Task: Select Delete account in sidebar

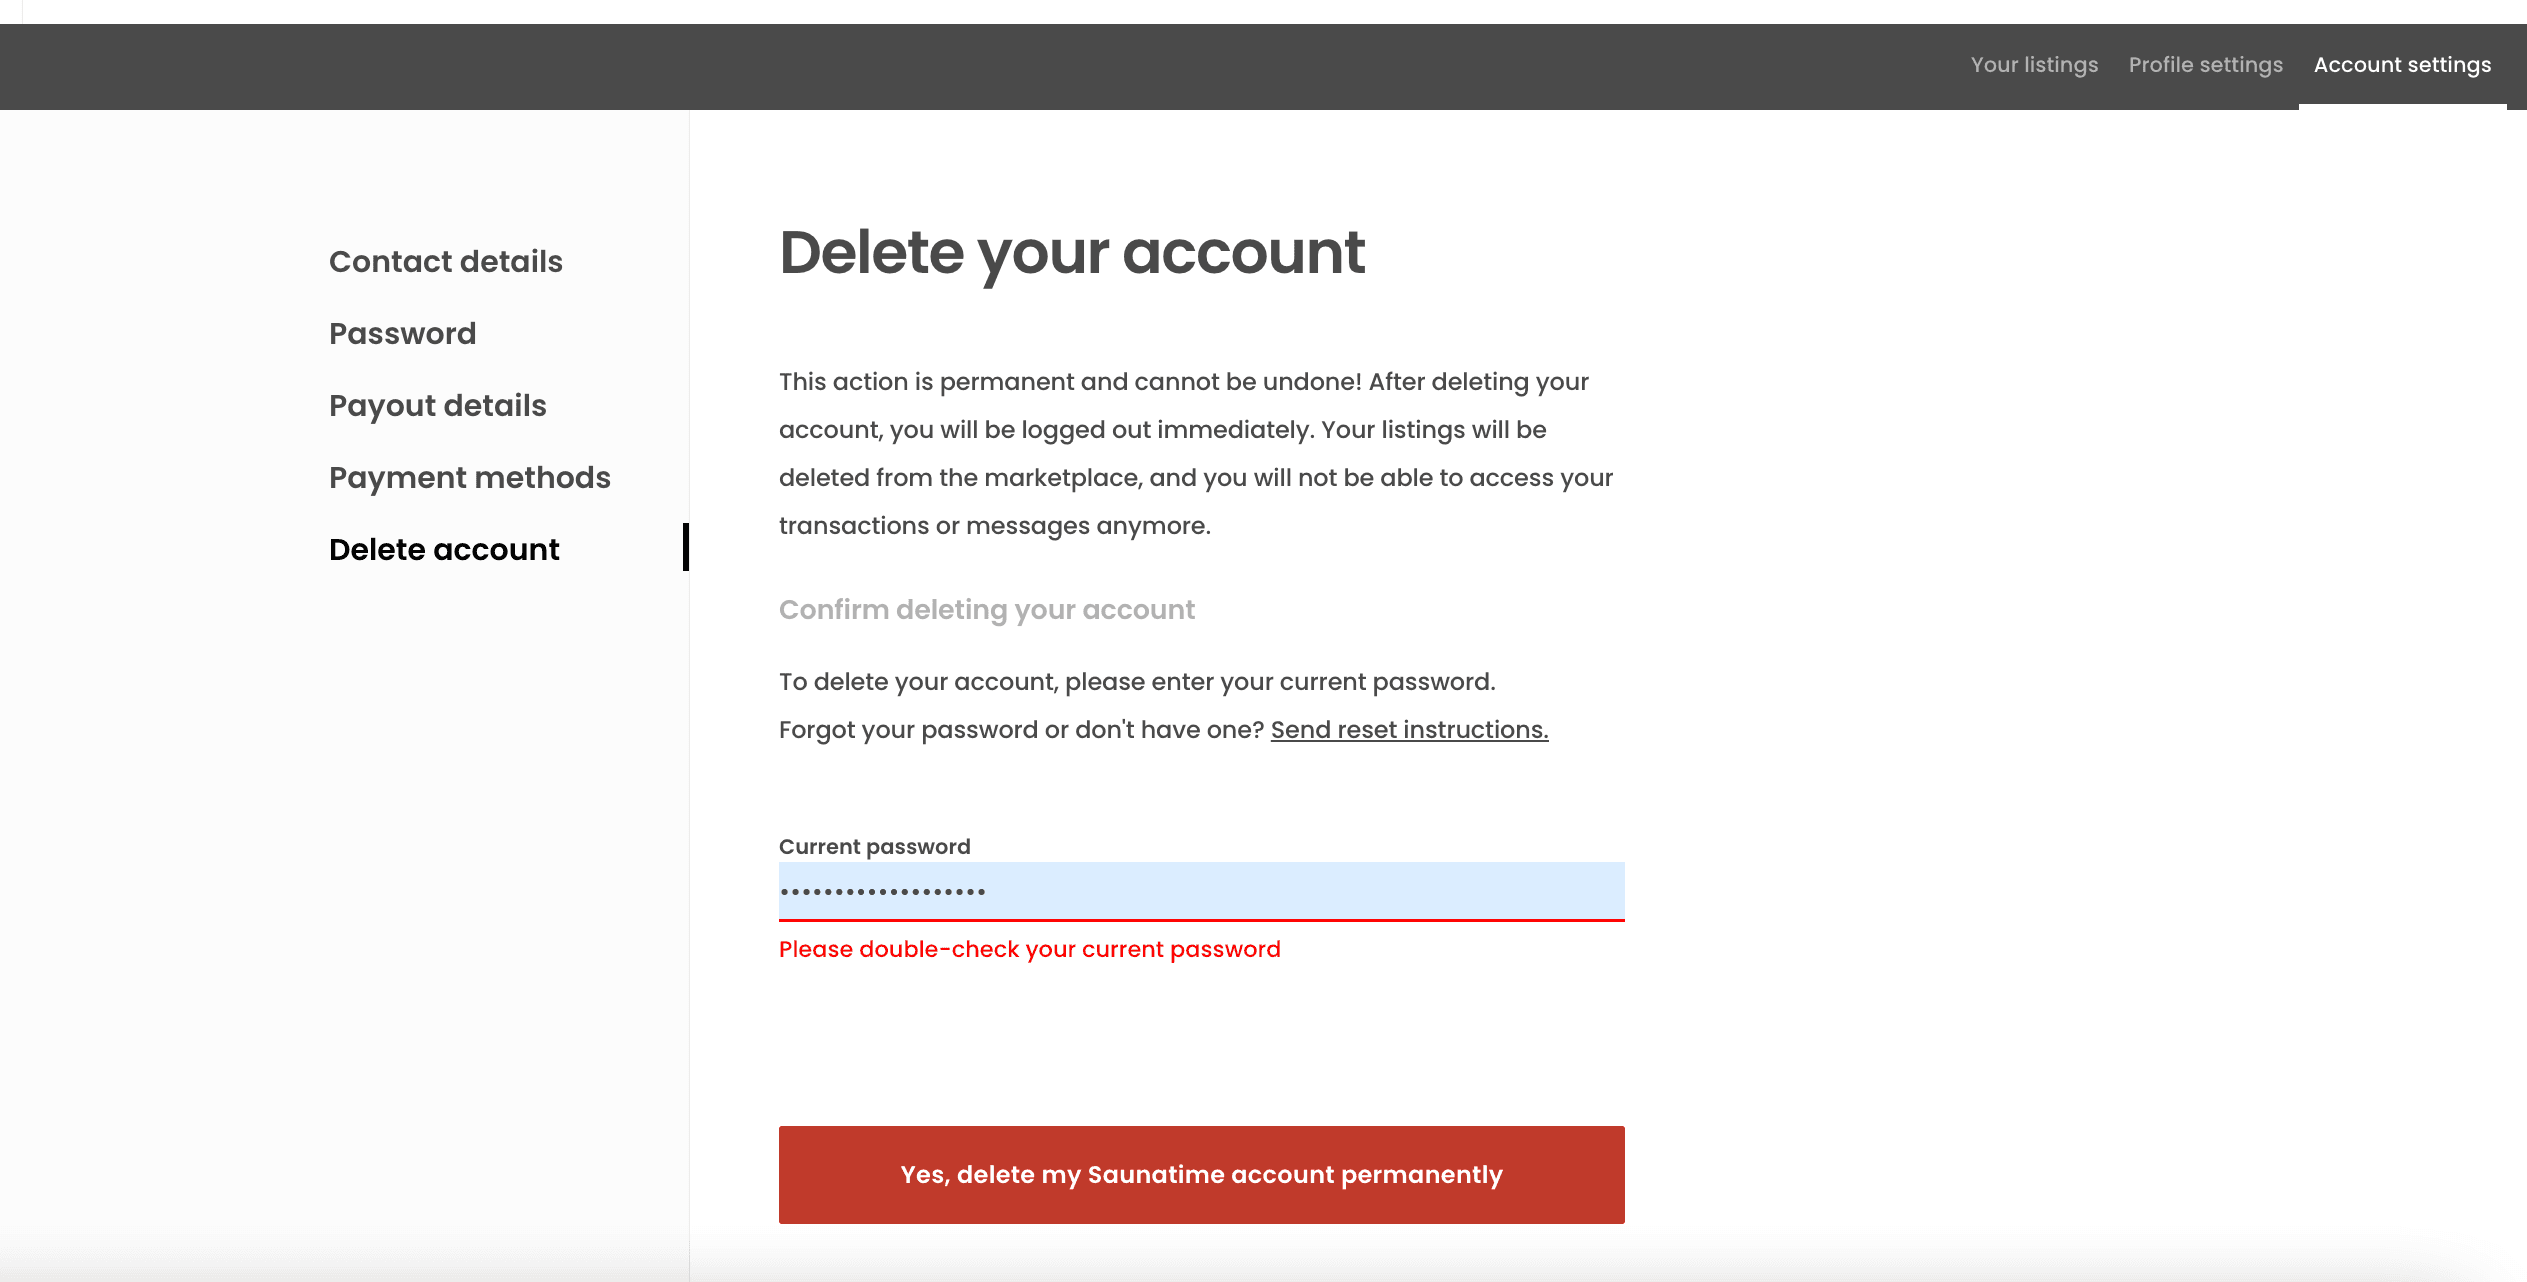Action: pos(444,549)
